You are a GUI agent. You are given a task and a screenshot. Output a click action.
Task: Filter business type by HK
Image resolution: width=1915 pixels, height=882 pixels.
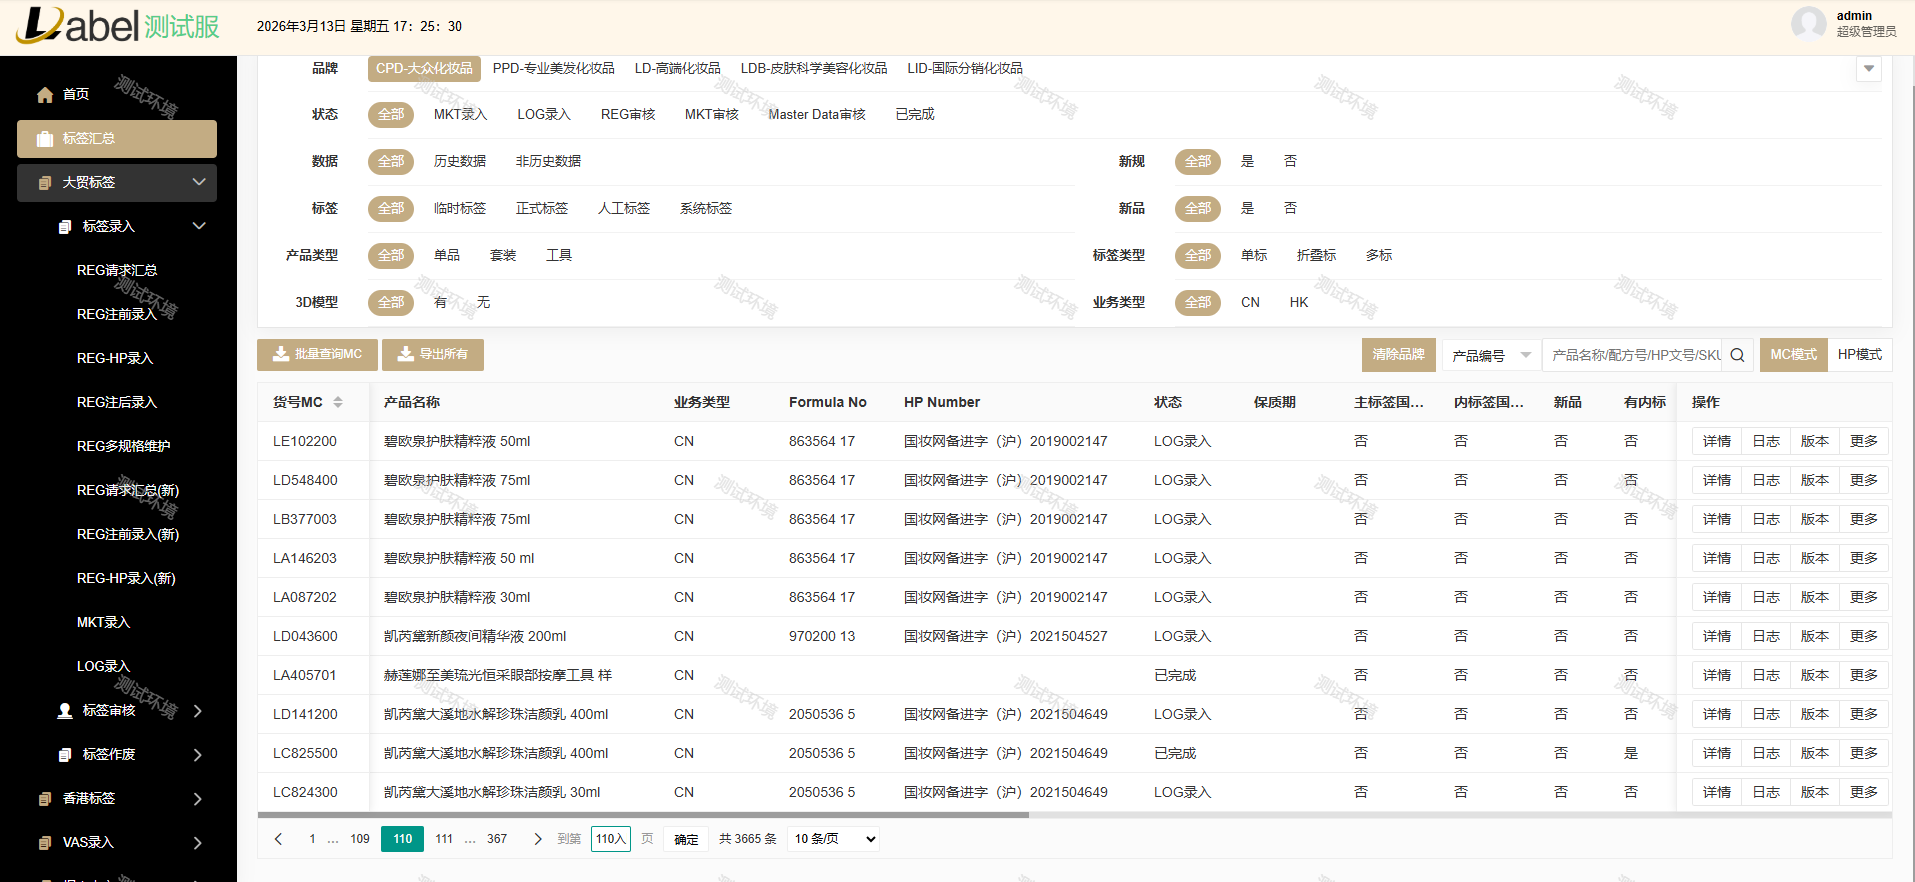coord(1298,302)
